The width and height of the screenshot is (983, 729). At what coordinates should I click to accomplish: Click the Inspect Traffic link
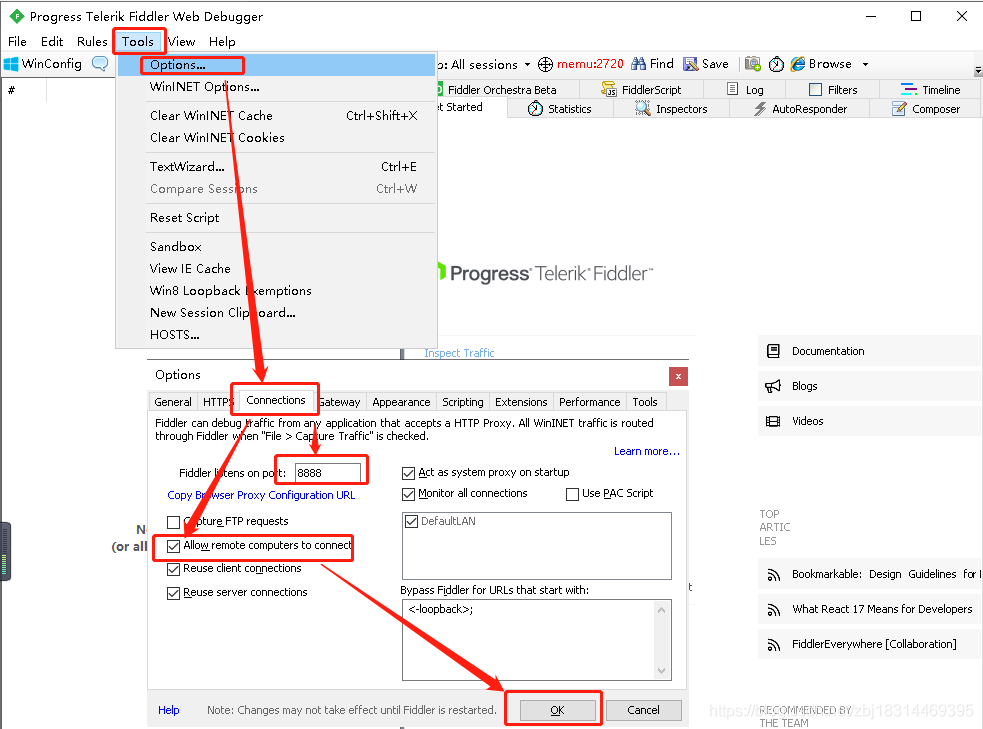(459, 353)
